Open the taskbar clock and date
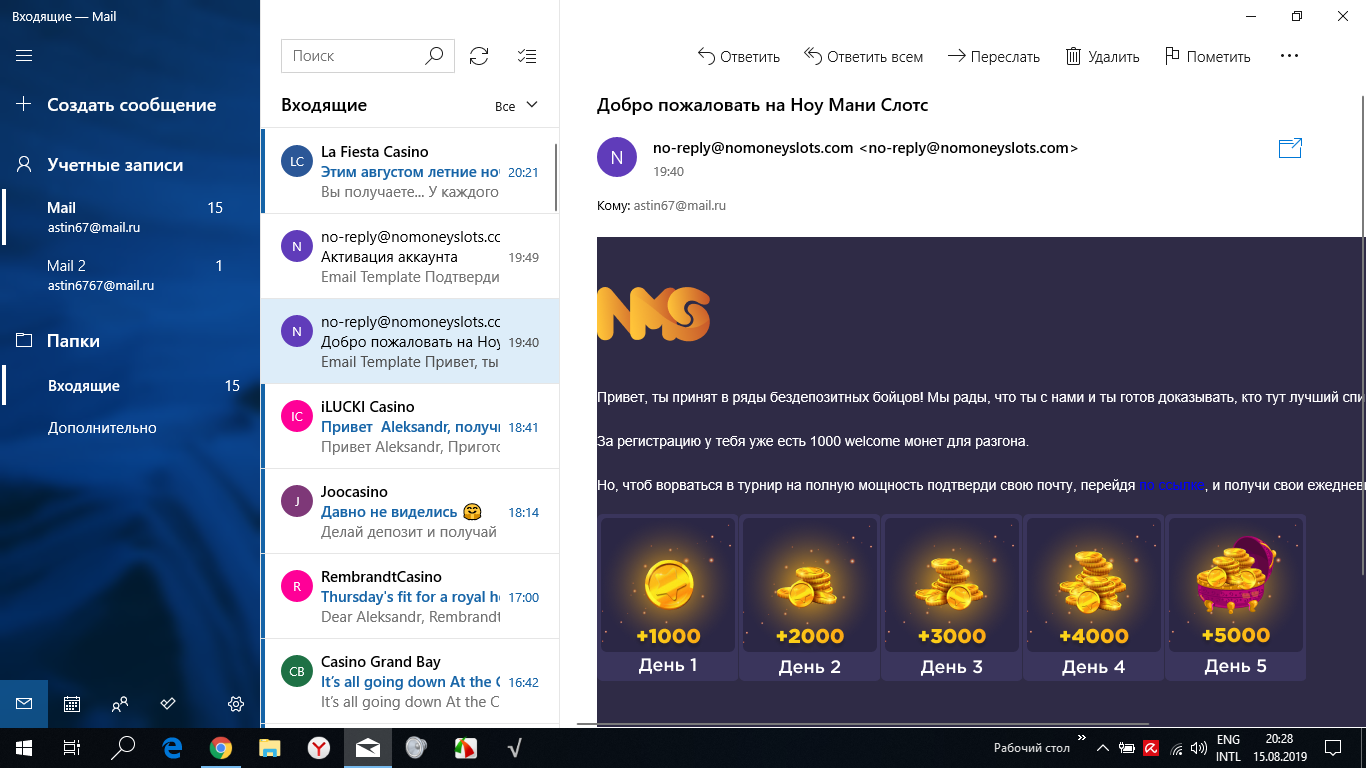The height and width of the screenshot is (768, 1366). (1278, 747)
